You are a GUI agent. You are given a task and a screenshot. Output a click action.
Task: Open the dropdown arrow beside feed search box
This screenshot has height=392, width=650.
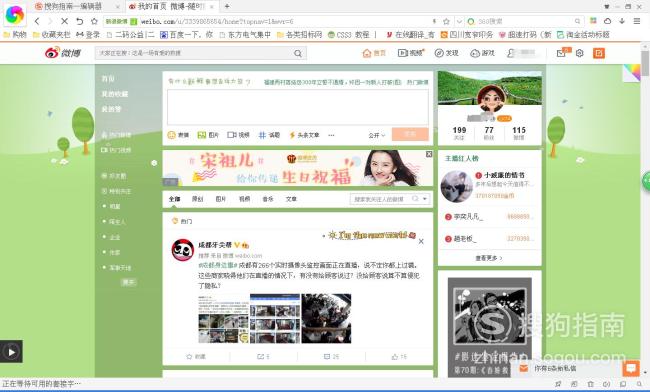[425, 199]
